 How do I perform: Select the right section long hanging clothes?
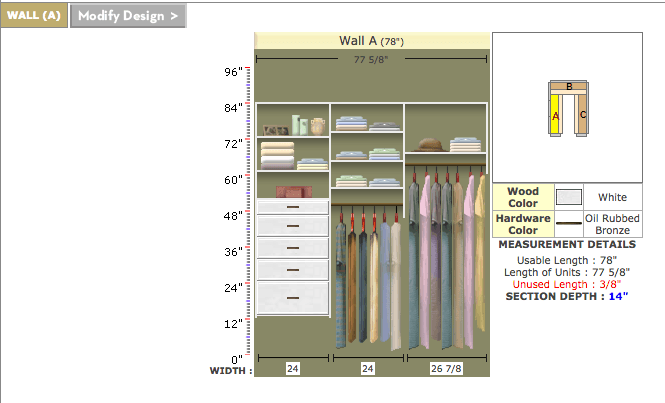point(446,259)
